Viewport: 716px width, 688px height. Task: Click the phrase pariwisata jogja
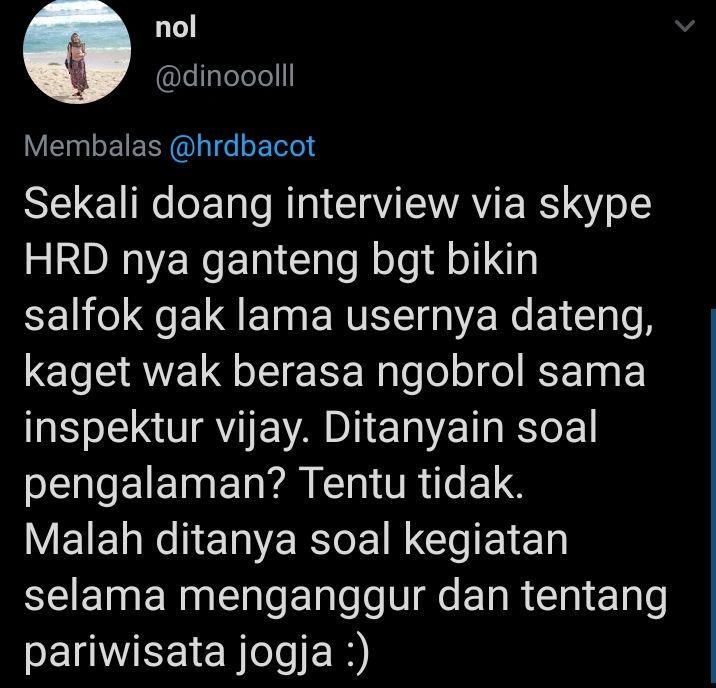[x=178, y=651]
